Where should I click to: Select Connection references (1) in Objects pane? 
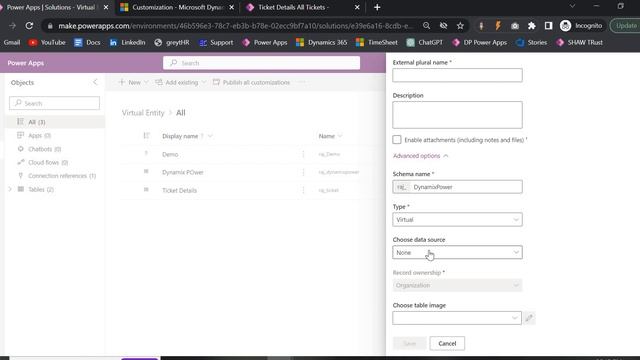55,176
